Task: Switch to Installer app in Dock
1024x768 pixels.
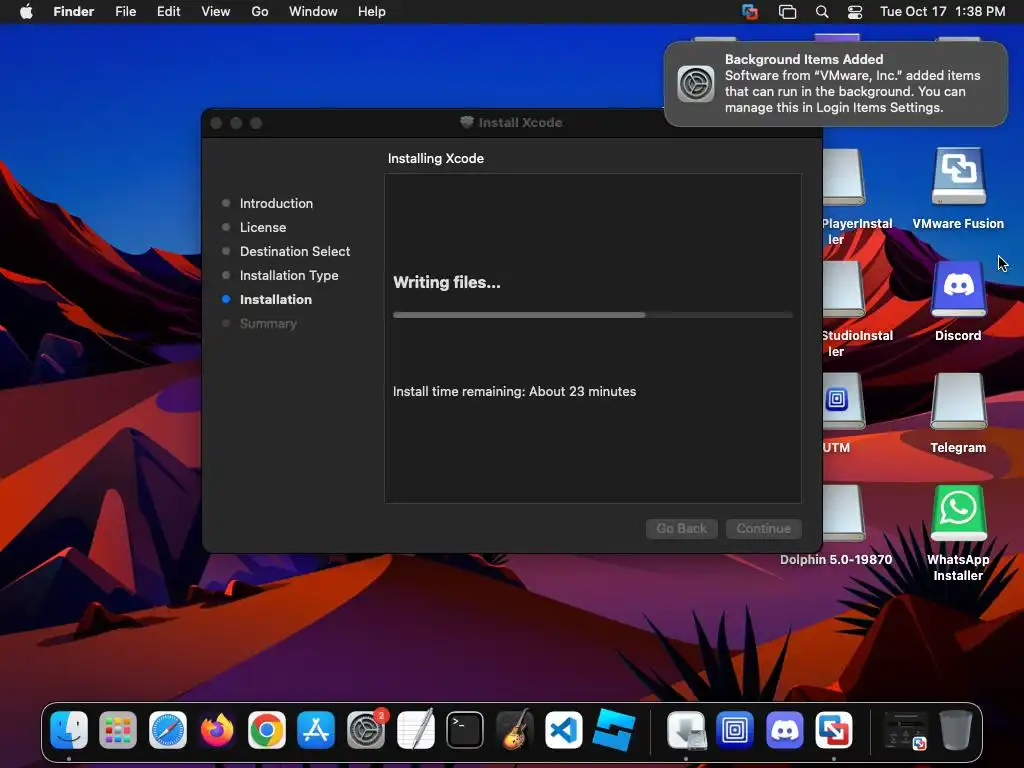Action: tap(686, 729)
